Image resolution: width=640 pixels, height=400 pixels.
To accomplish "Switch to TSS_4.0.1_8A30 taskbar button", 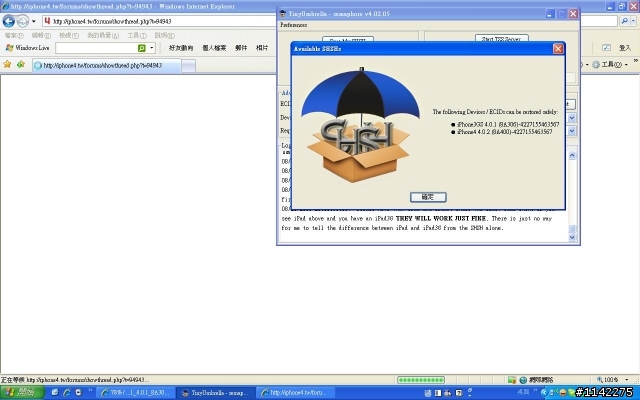I will pos(136,393).
